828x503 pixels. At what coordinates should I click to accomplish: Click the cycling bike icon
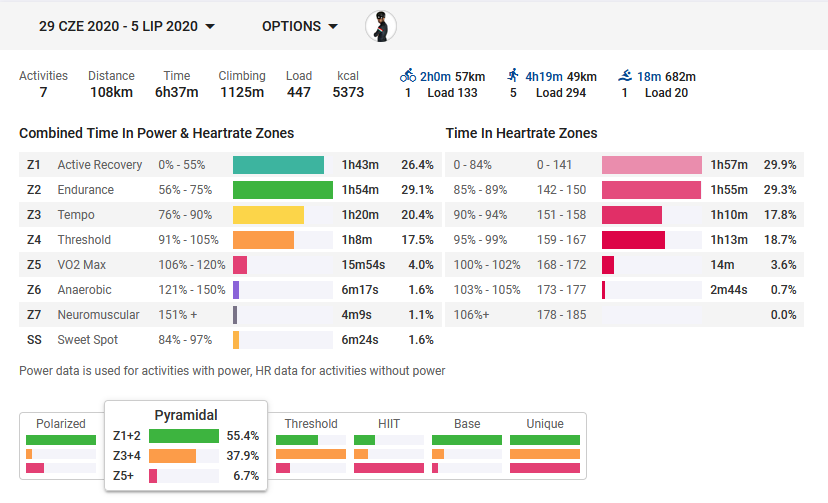[408, 76]
